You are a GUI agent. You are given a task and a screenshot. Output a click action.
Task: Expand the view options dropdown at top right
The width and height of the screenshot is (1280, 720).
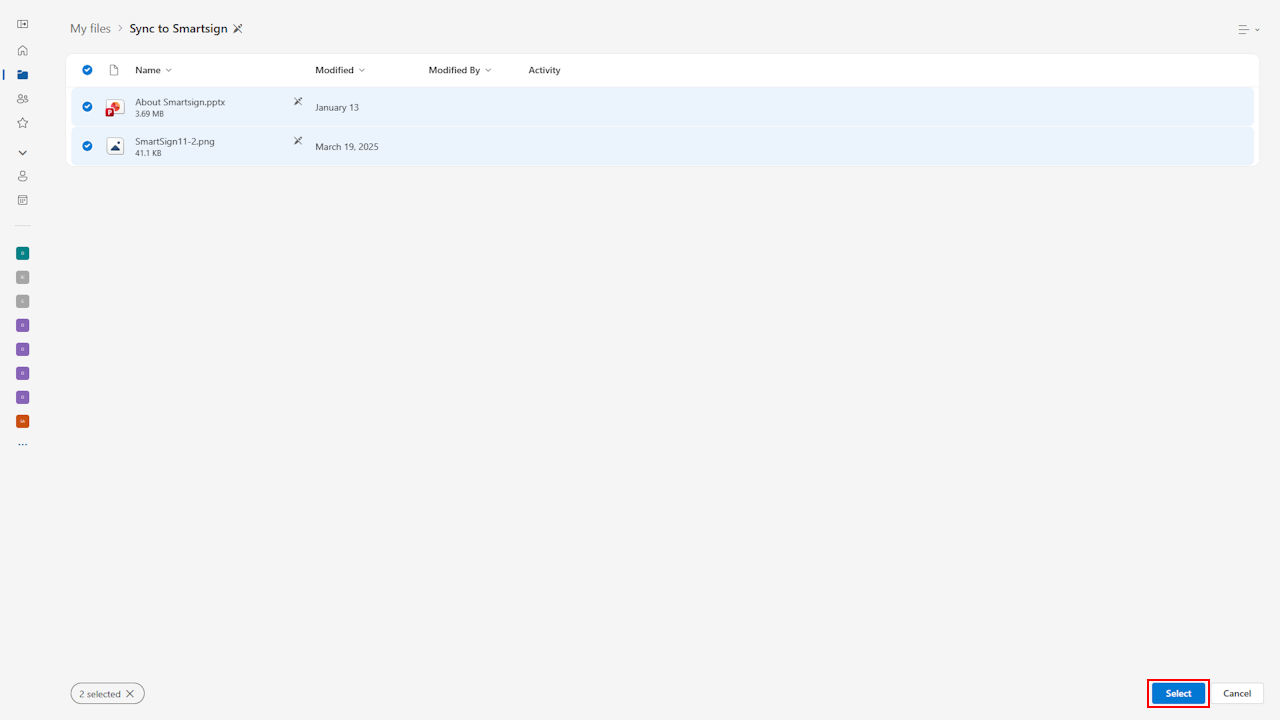point(1248,30)
